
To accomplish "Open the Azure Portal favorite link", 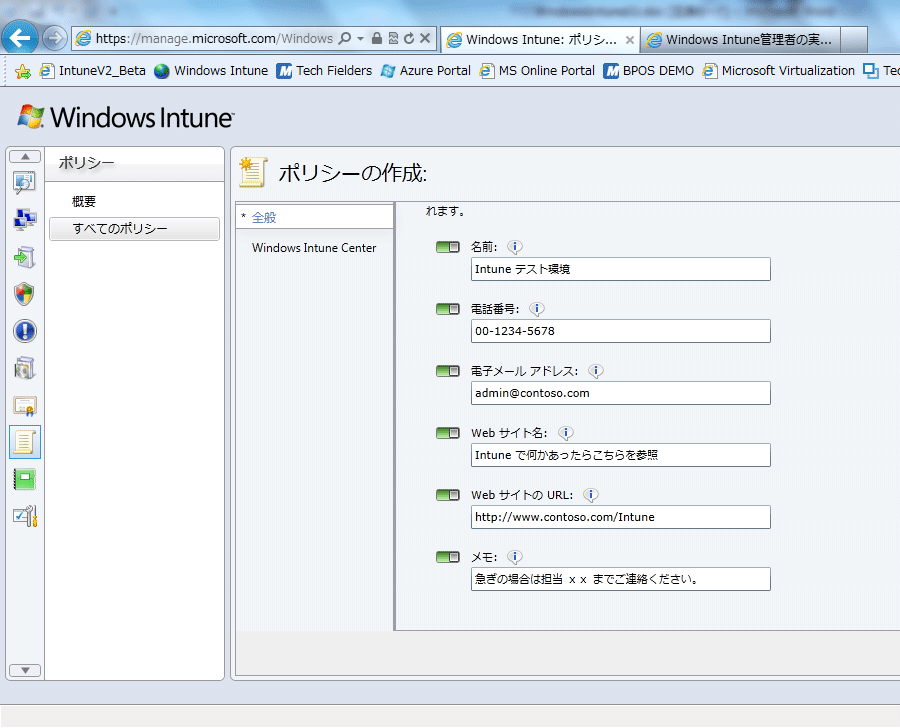I will click(x=425, y=71).
